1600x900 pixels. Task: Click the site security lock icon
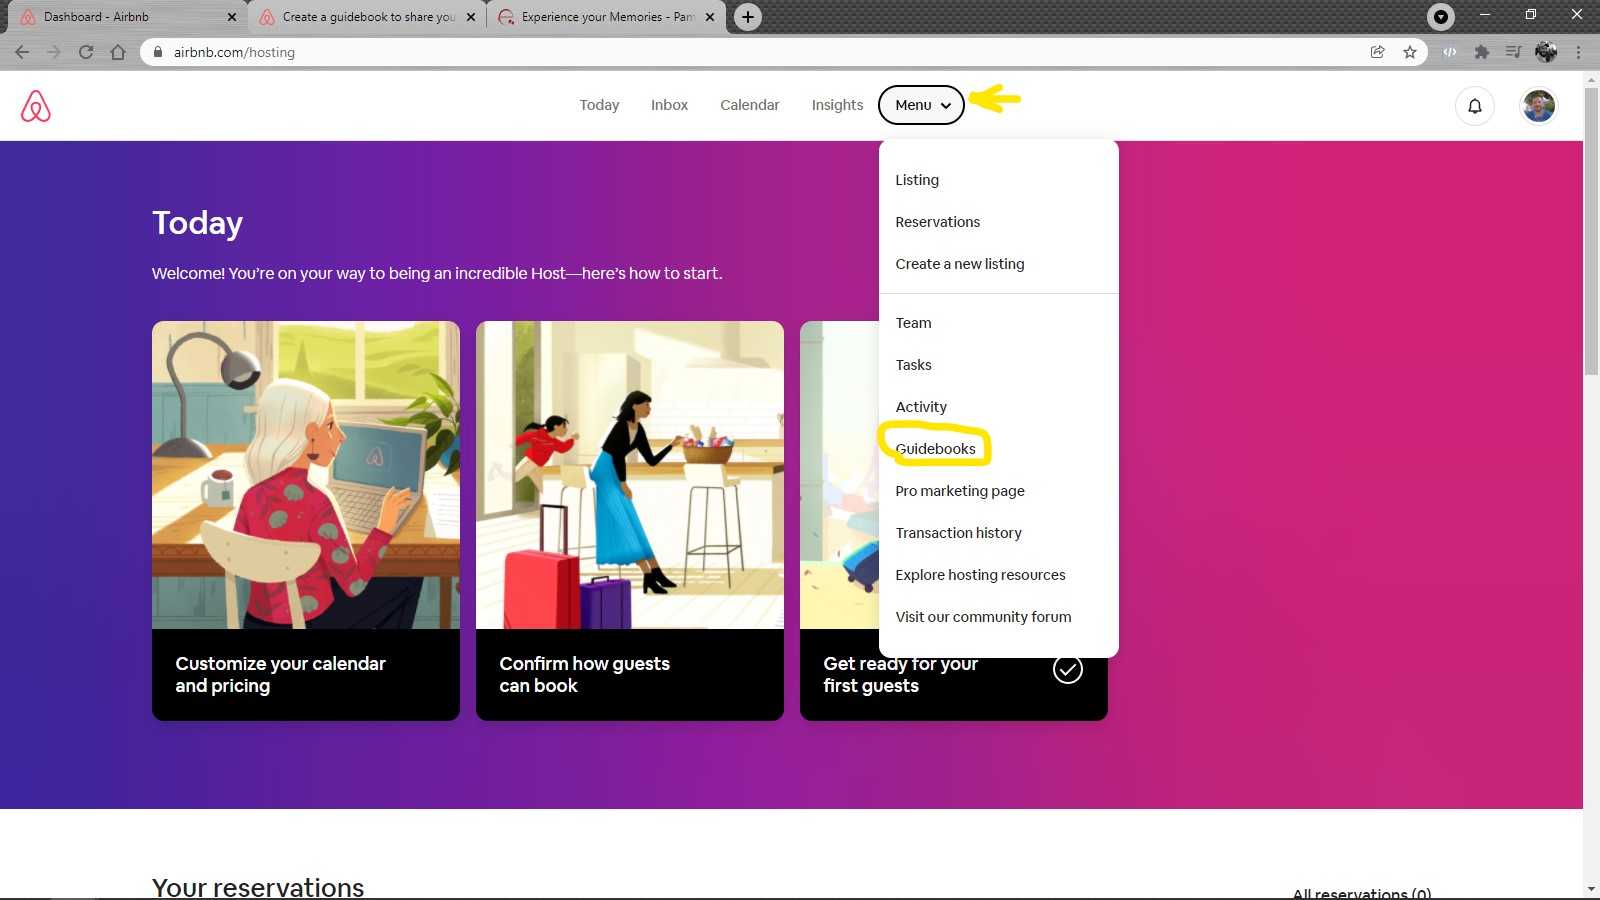(158, 52)
